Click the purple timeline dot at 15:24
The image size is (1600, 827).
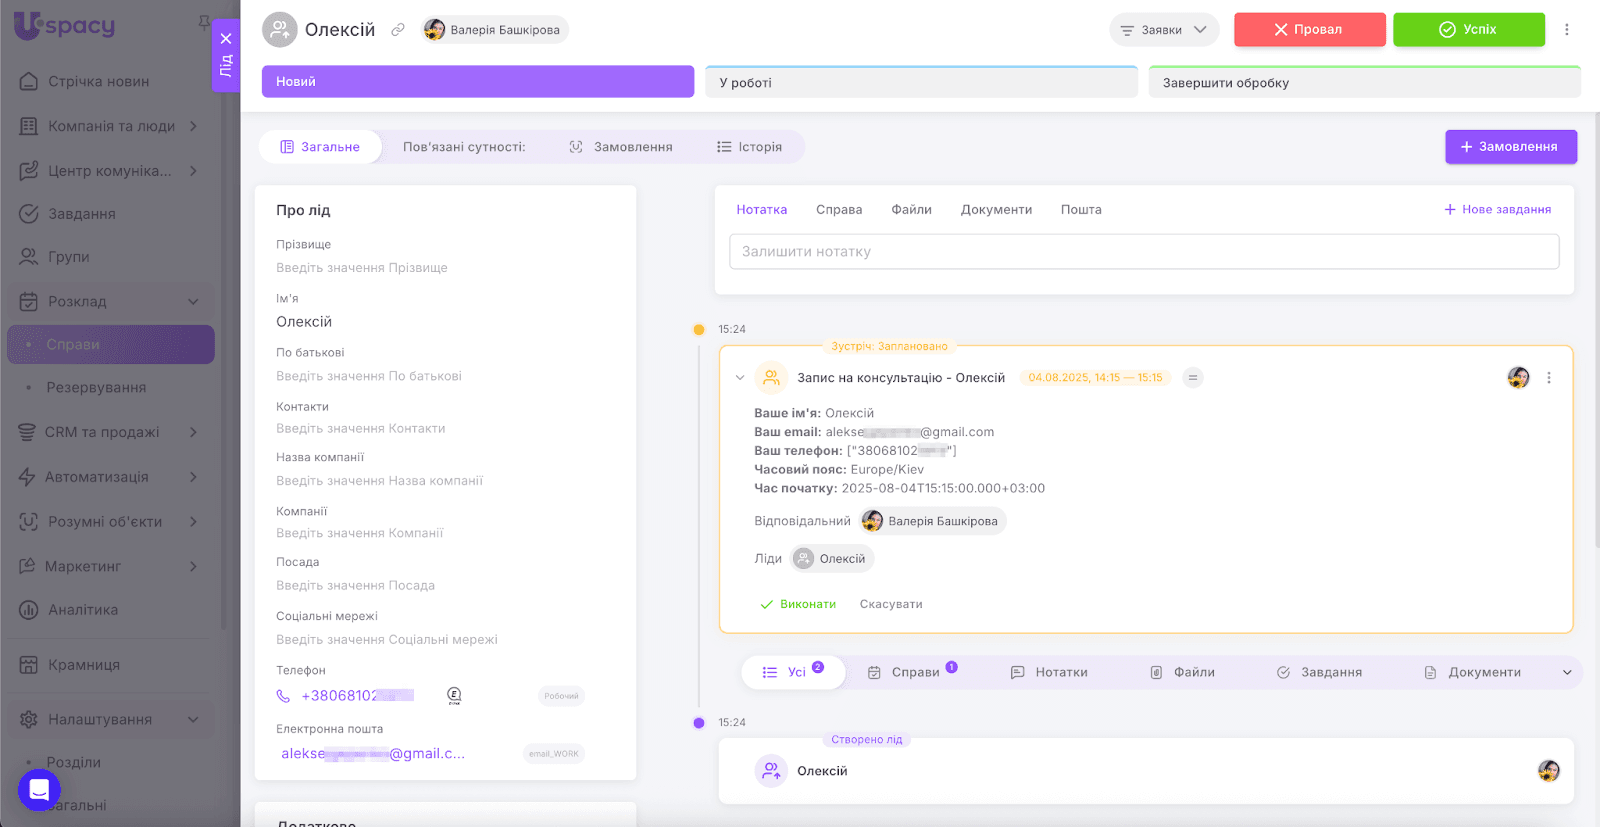[x=699, y=723]
